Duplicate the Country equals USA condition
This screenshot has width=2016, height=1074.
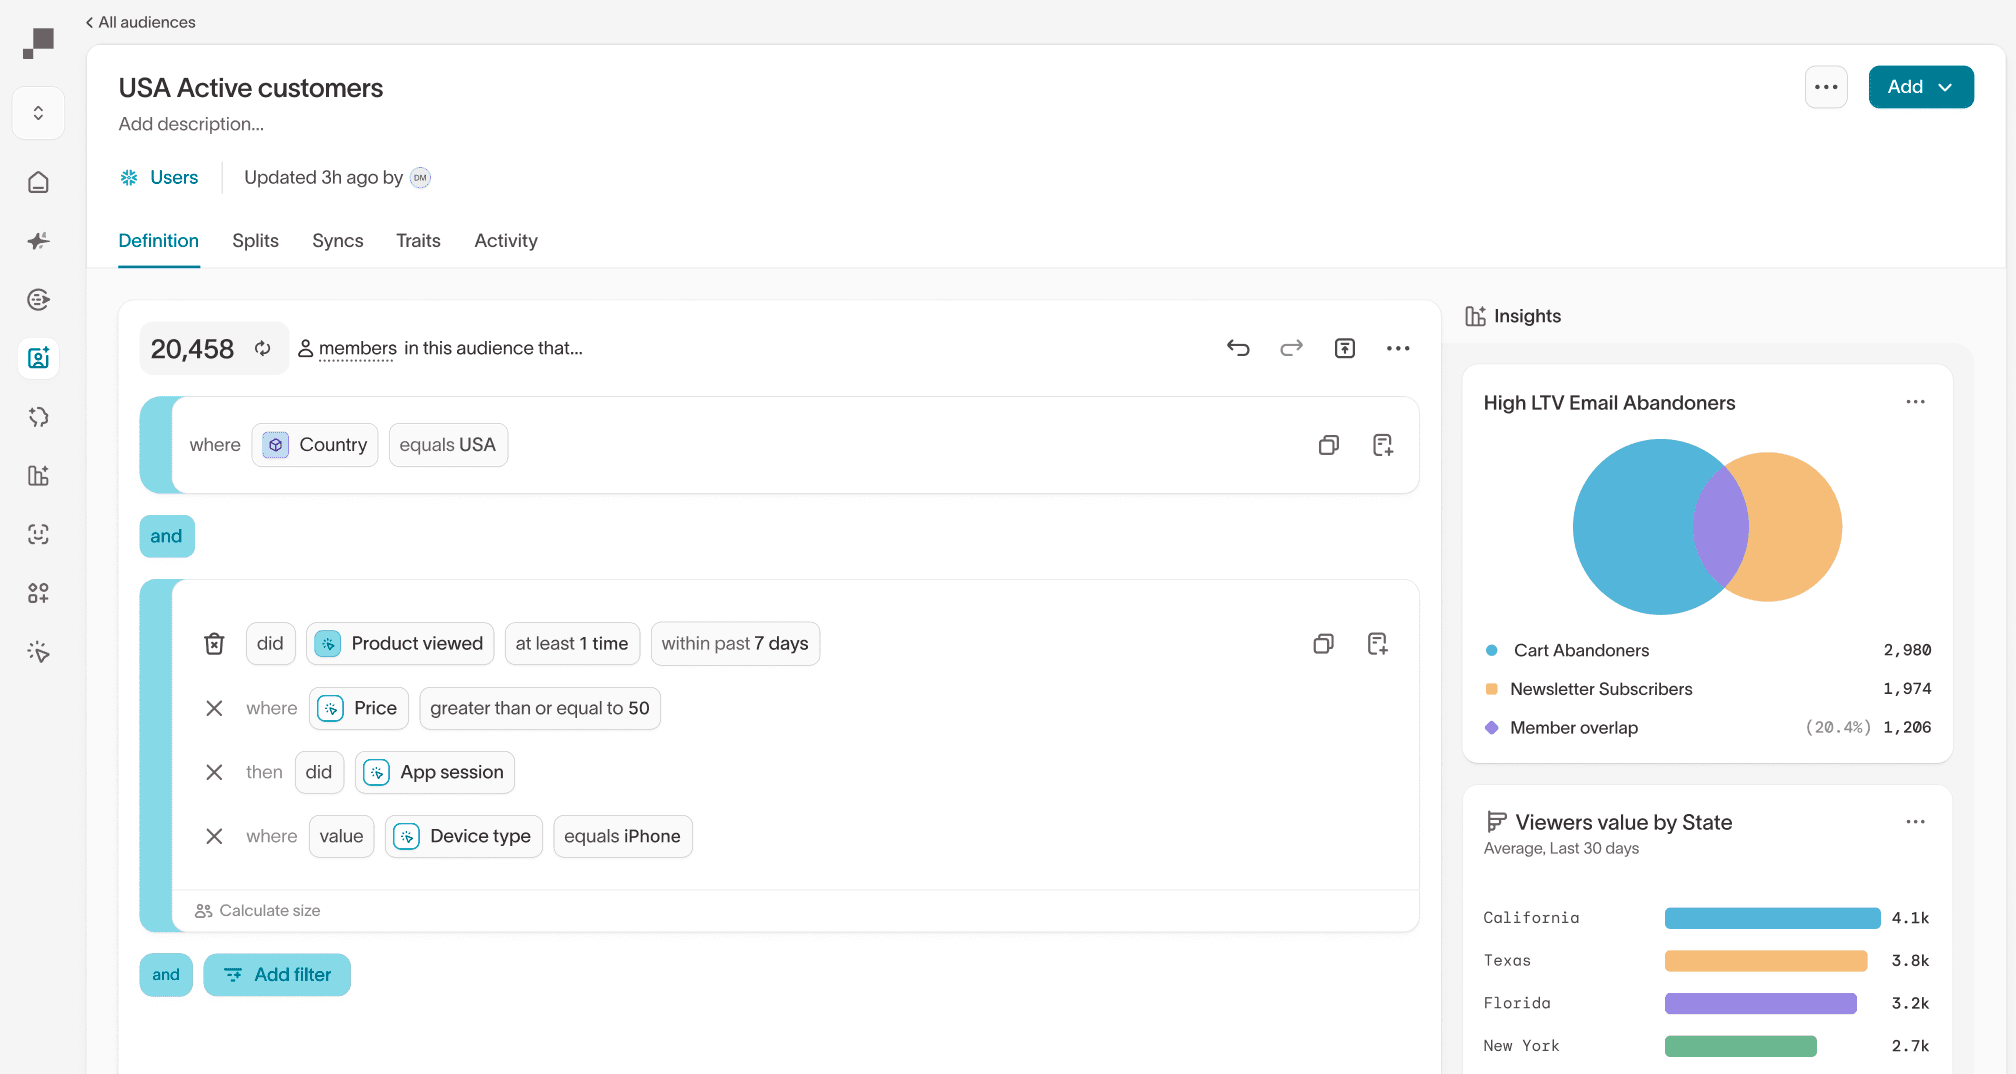click(1329, 445)
